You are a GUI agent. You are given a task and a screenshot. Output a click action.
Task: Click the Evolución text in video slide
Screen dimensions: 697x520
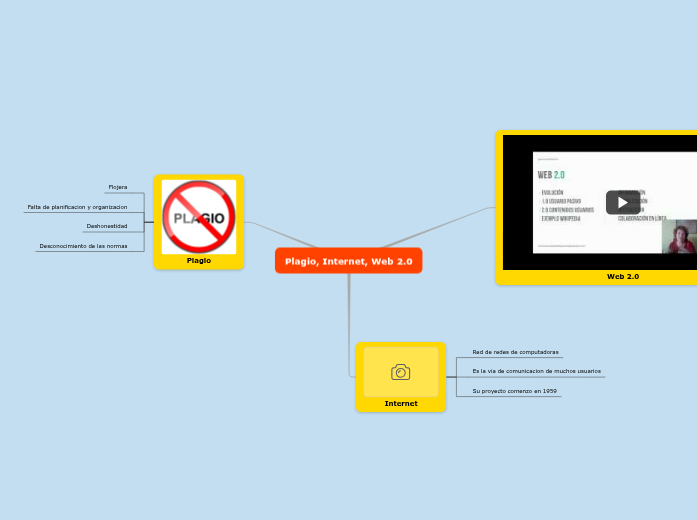pos(553,192)
